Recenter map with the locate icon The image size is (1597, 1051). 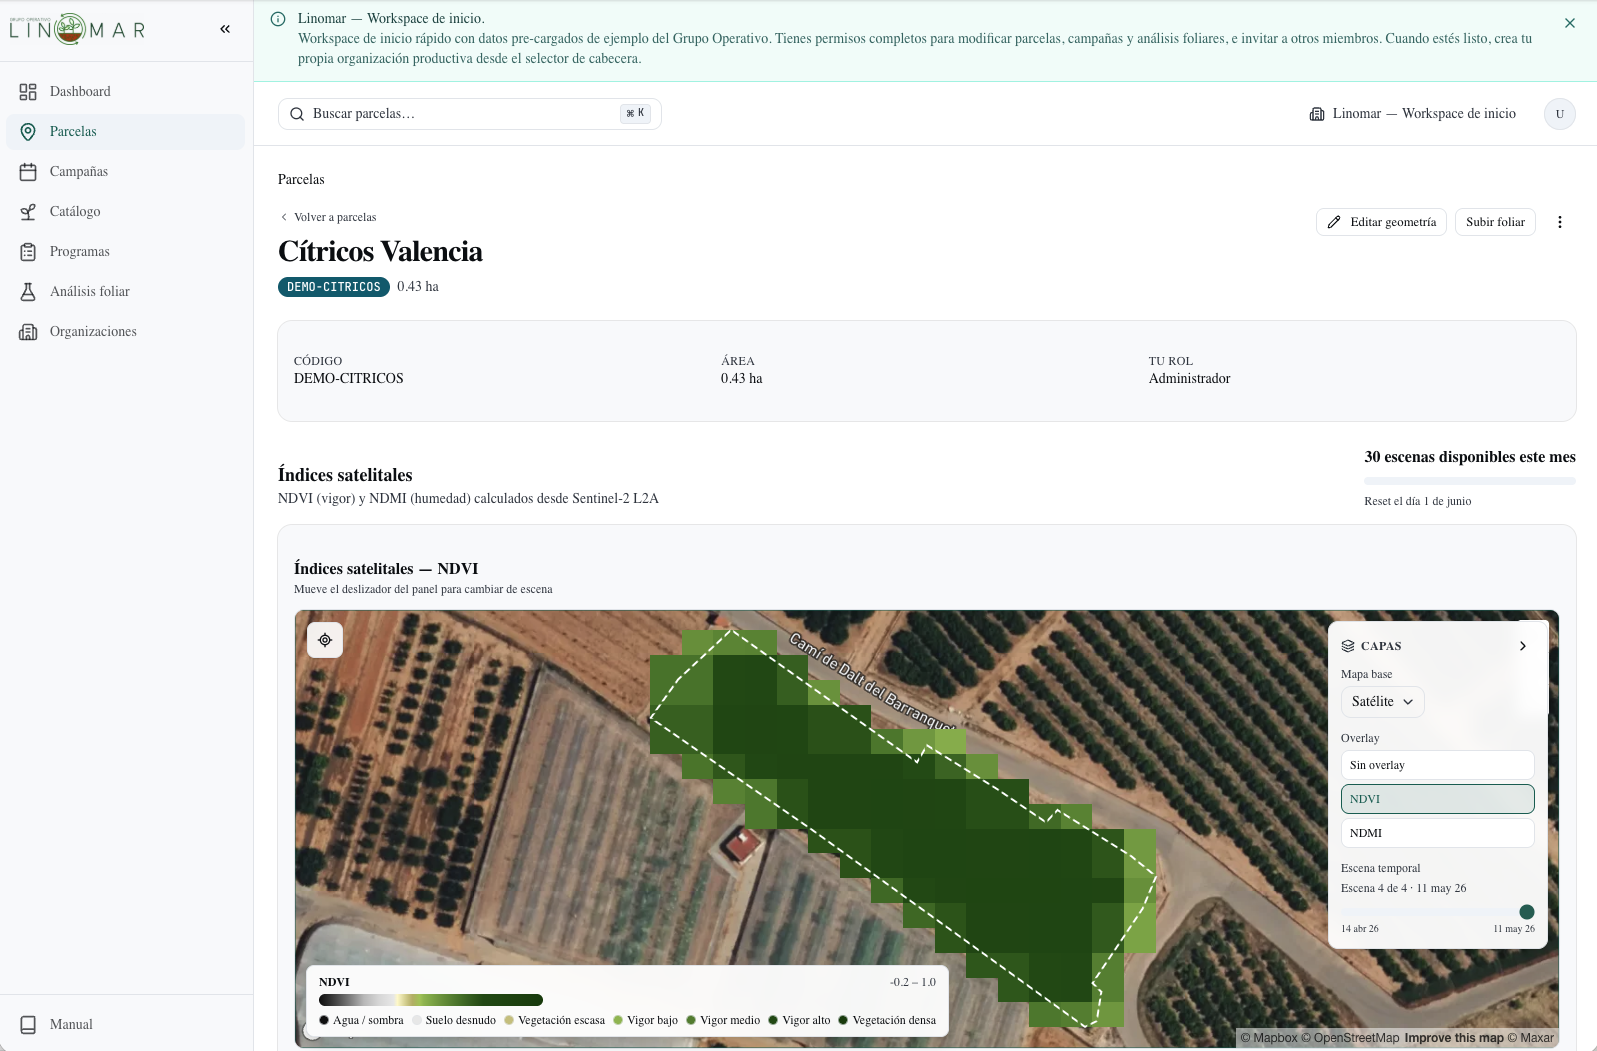[x=325, y=640]
